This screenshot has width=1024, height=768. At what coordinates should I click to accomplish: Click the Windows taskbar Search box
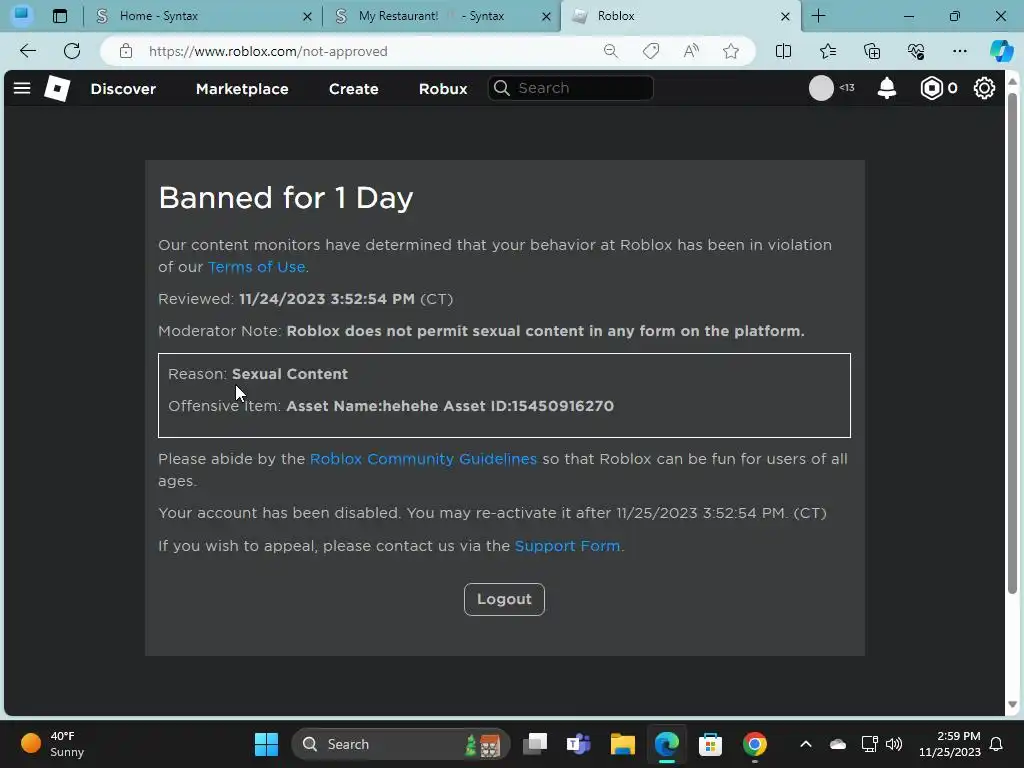point(400,744)
